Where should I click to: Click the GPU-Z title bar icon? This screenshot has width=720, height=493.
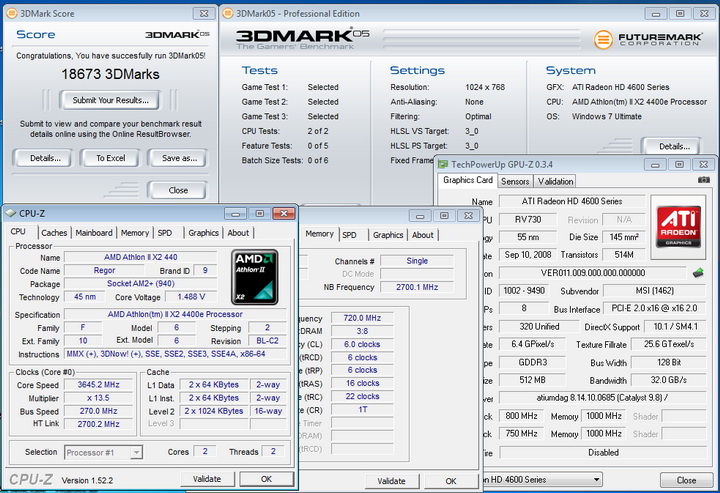(x=443, y=164)
